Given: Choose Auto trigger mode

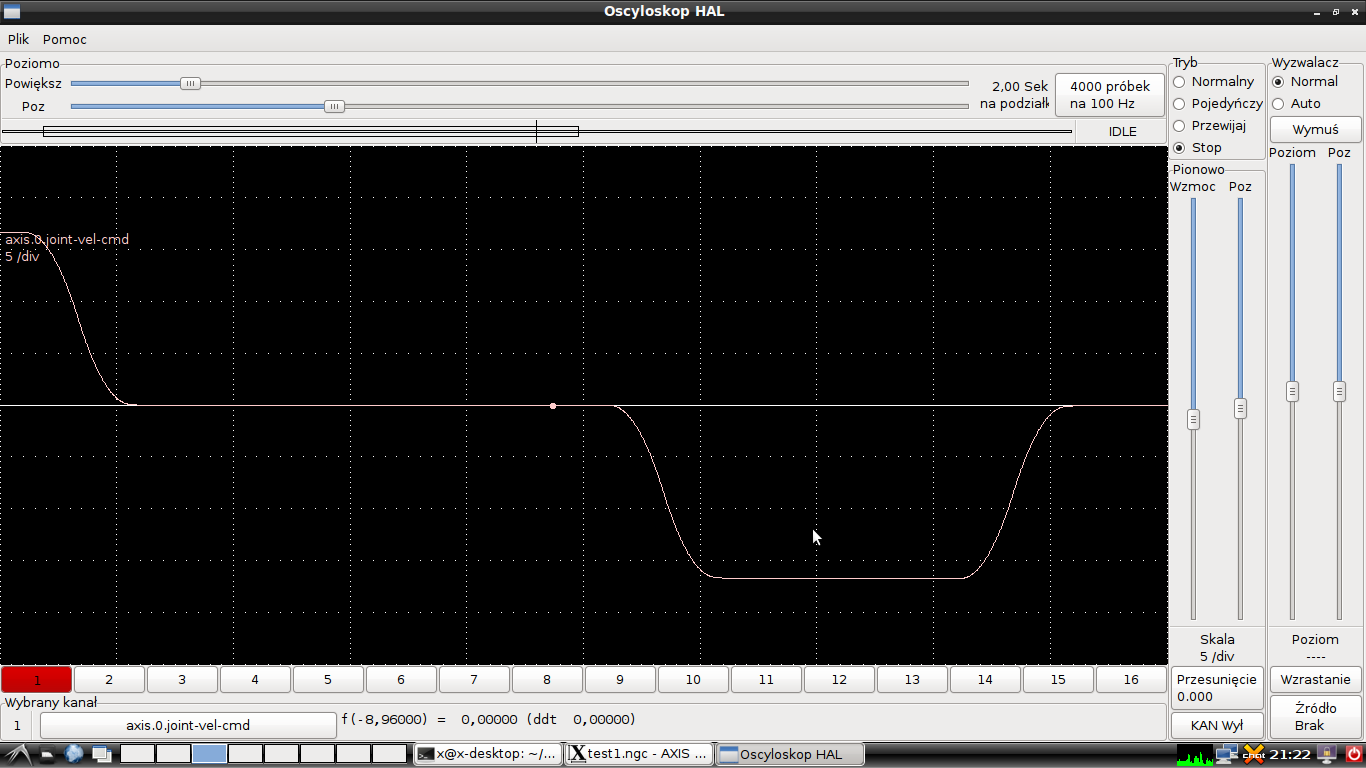Looking at the screenshot, I should (1297, 103).
